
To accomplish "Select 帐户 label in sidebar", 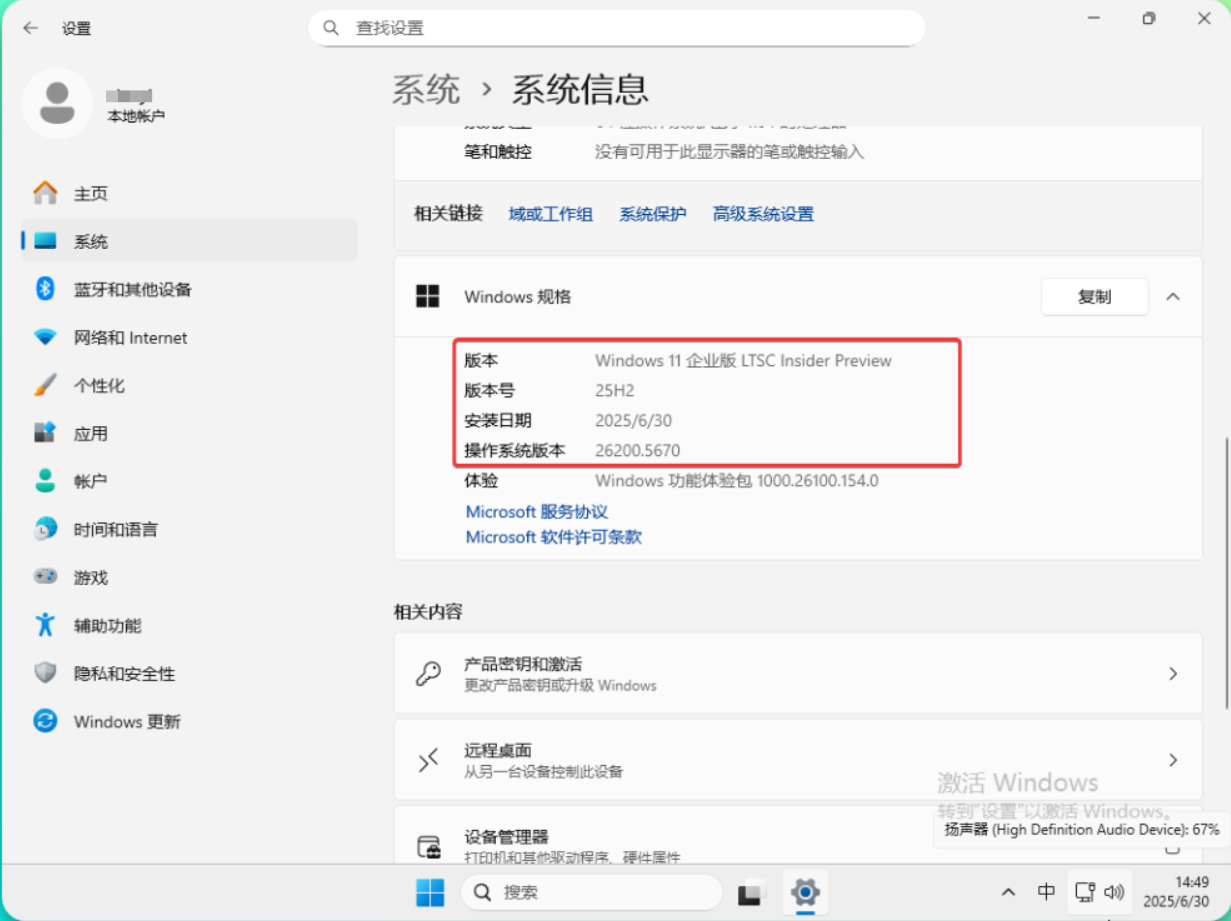I will 91,482.
